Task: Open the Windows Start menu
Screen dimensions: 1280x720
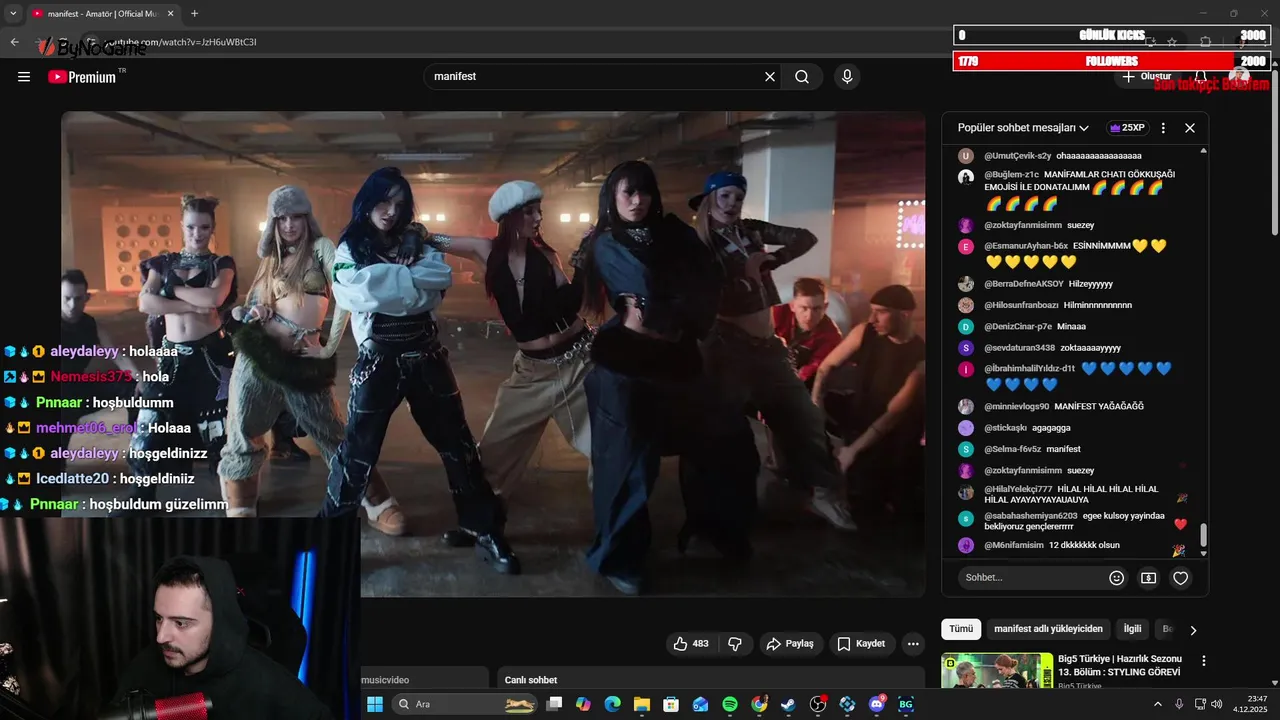Action: [375, 705]
